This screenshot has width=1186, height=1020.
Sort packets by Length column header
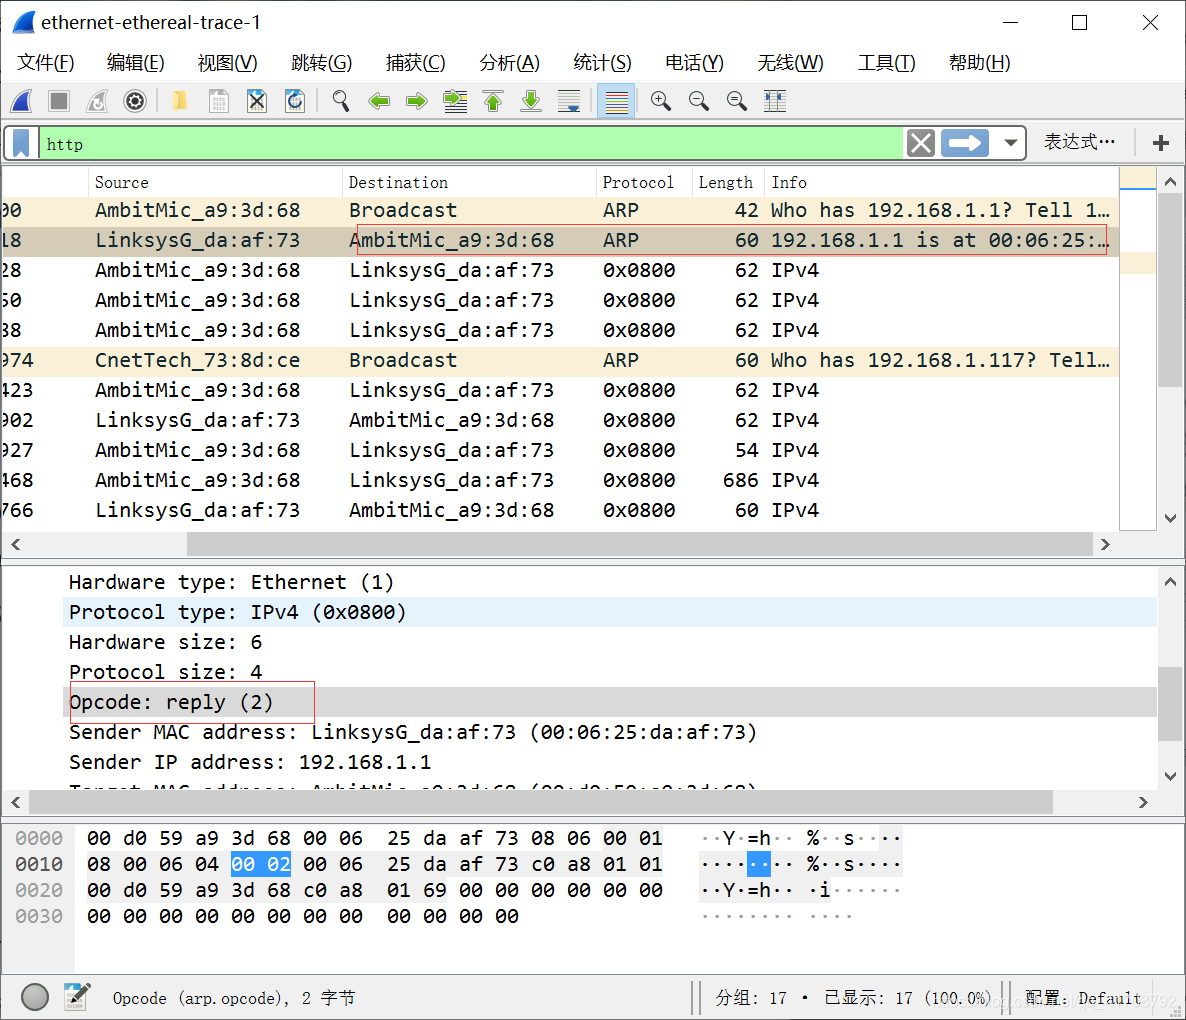click(728, 182)
